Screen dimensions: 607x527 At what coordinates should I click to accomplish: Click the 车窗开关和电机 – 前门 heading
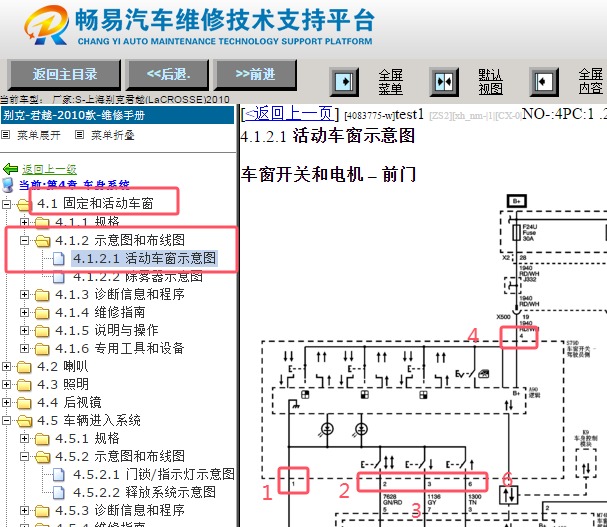(x=328, y=174)
